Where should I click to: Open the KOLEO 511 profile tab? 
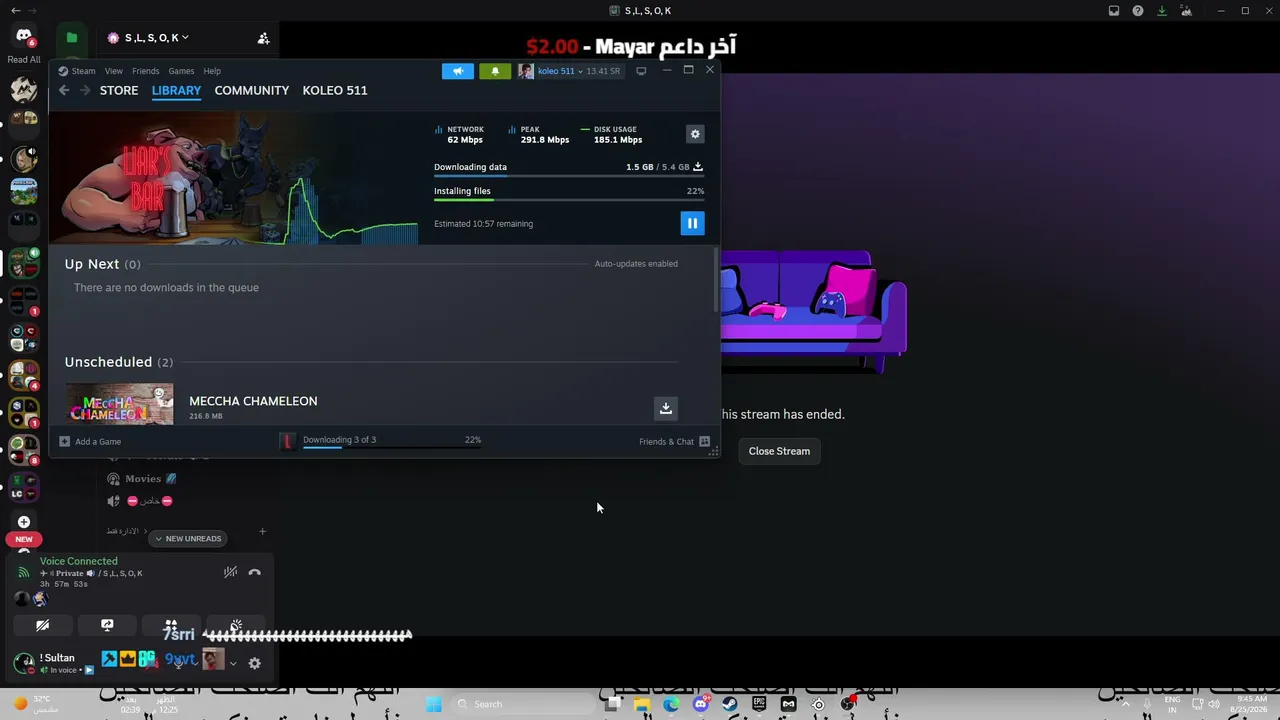[335, 90]
